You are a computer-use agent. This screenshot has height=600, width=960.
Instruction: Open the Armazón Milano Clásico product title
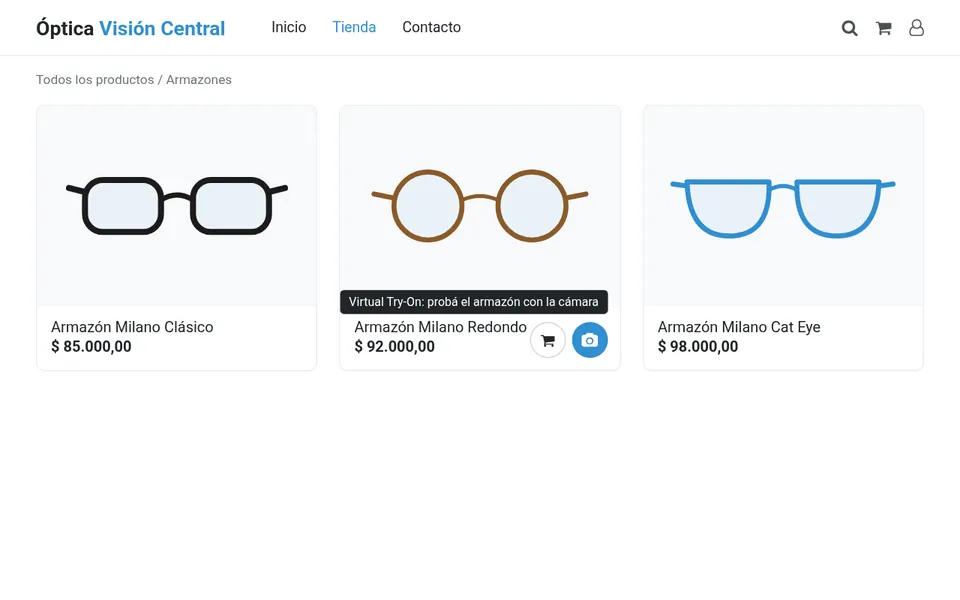tap(132, 327)
